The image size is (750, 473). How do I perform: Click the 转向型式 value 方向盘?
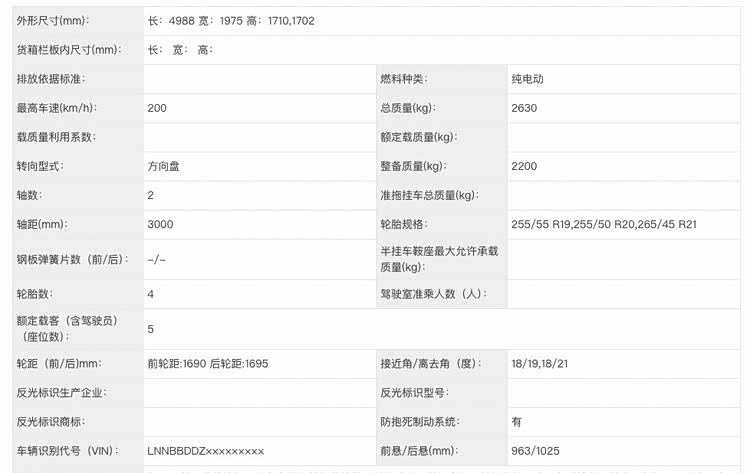[x=163, y=166]
